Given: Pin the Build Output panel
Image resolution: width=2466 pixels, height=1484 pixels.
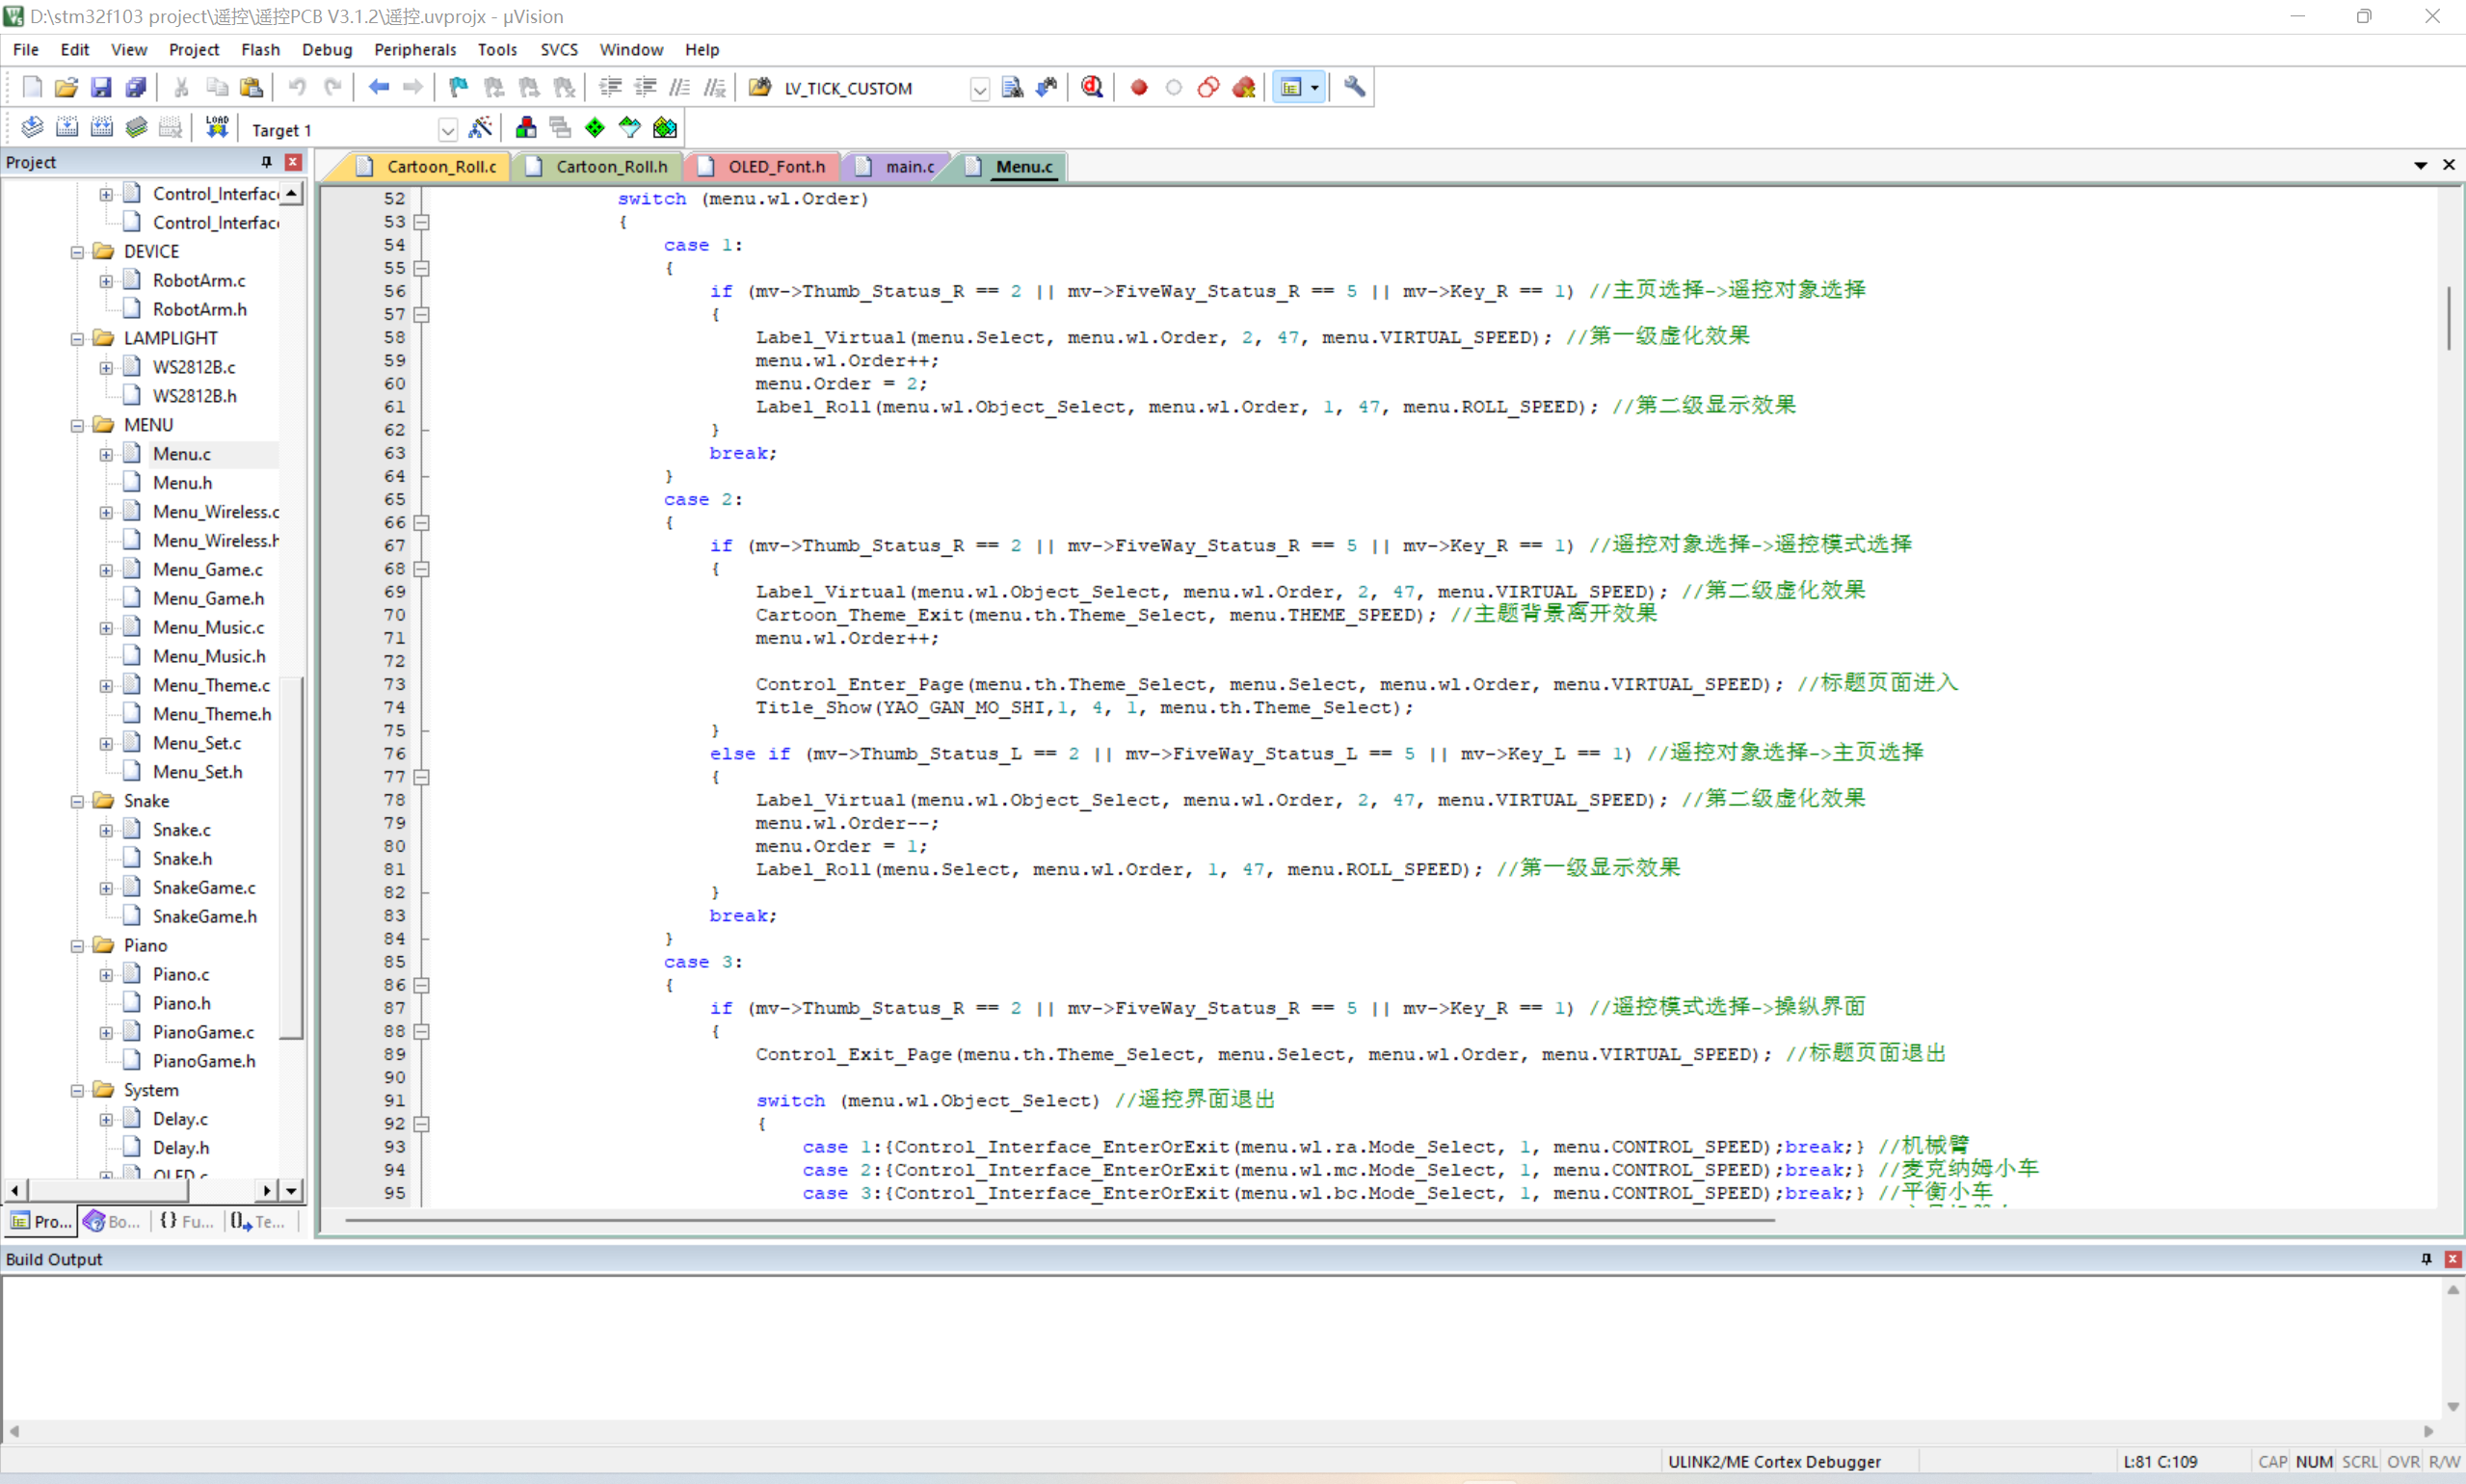Looking at the screenshot, I should (x=2425, y=1259).
